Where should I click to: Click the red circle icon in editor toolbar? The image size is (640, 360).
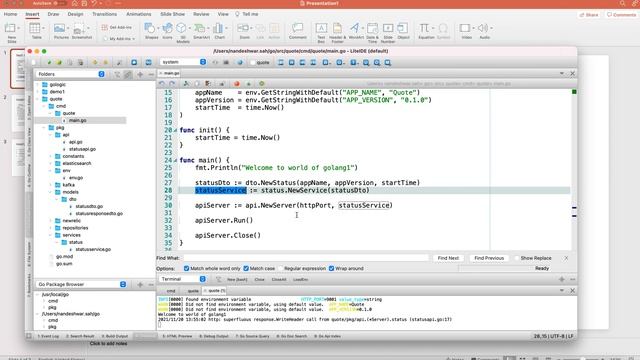pyautogui.click(x=236, y=83)
